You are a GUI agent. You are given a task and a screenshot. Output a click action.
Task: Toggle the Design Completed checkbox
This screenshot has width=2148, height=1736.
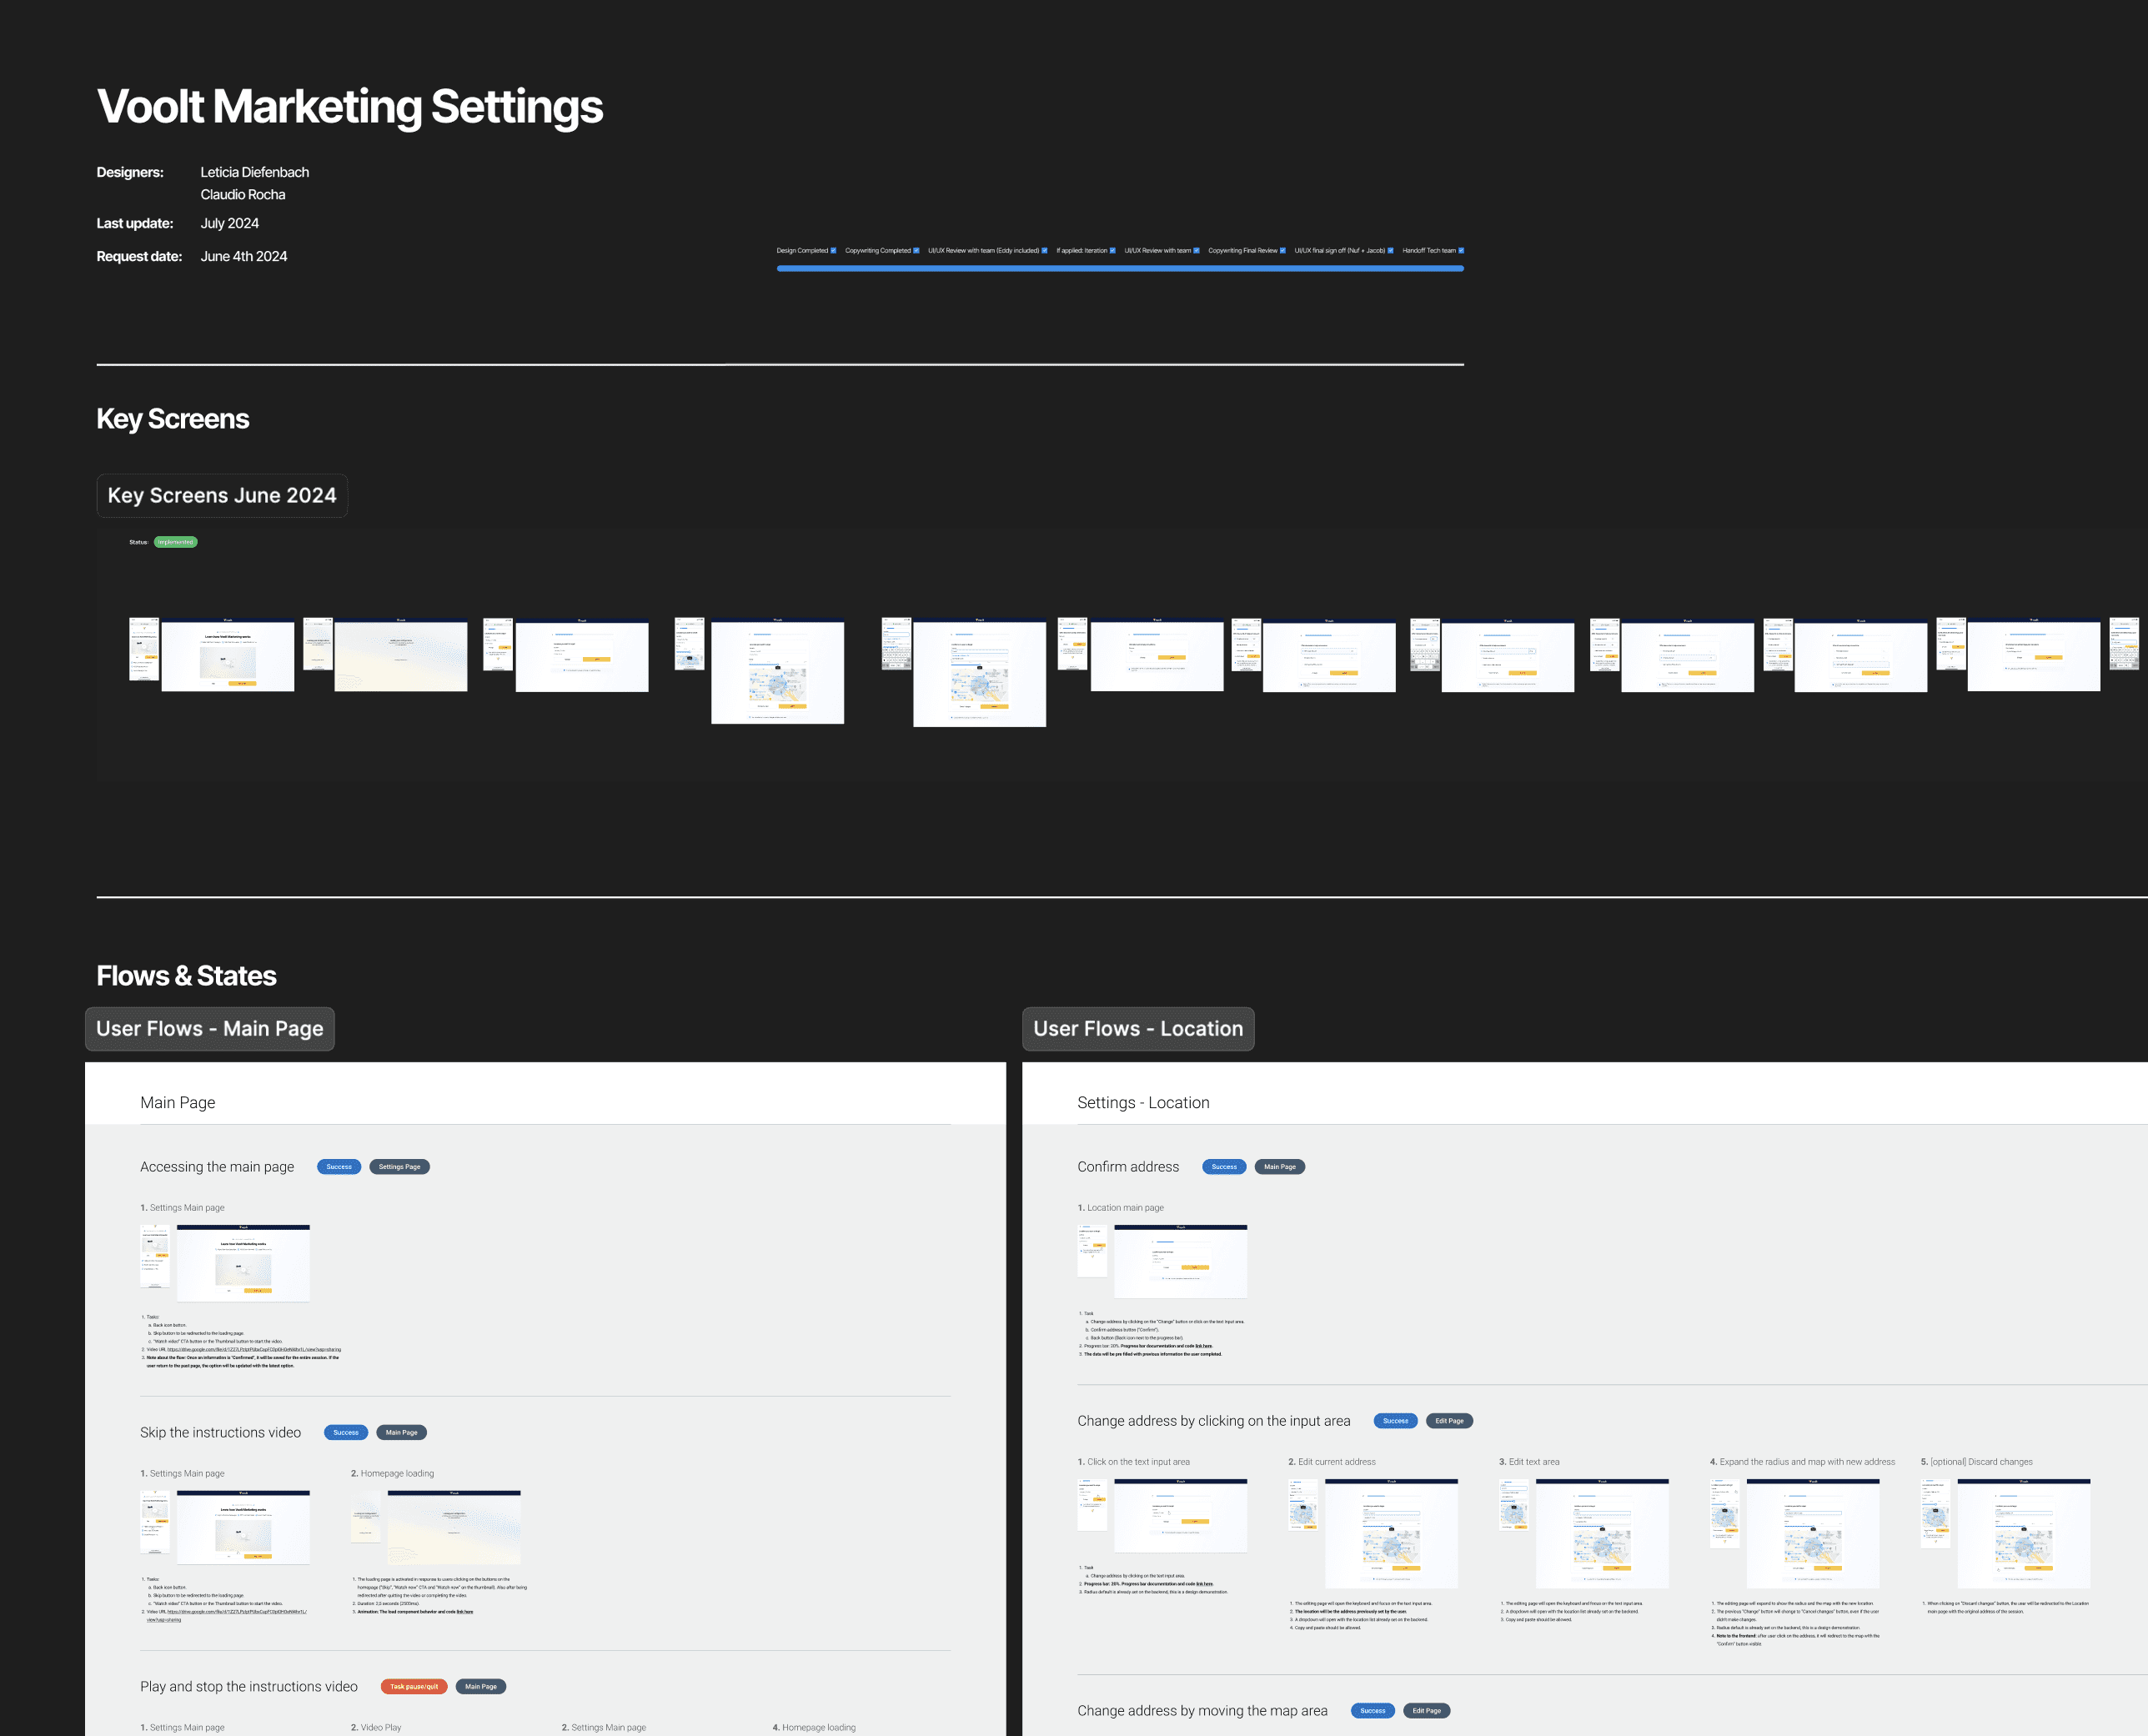(833, 251)
